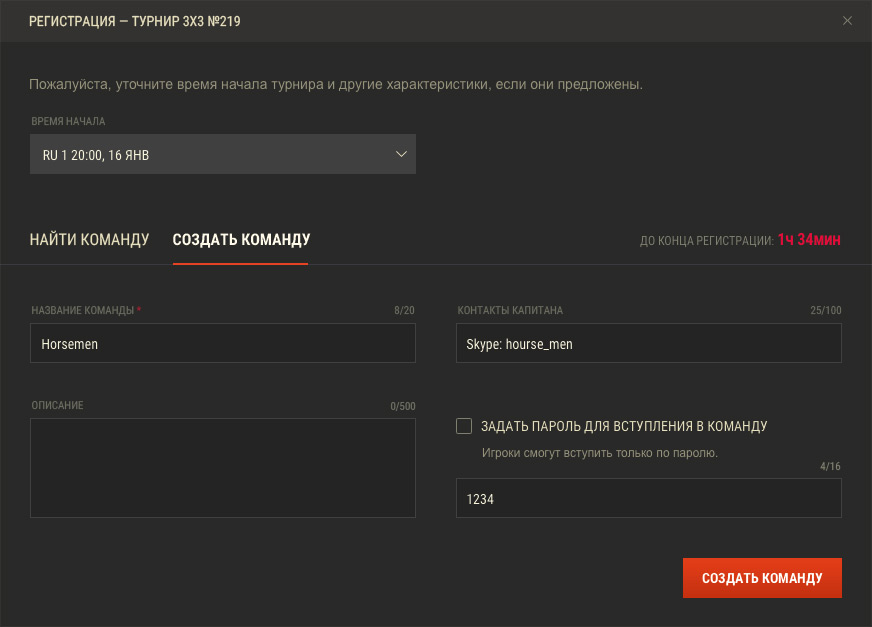The height and width of the screenshot is (627, 872).
Task: Click the empty Описание text area
Action: tap(222, 468)
